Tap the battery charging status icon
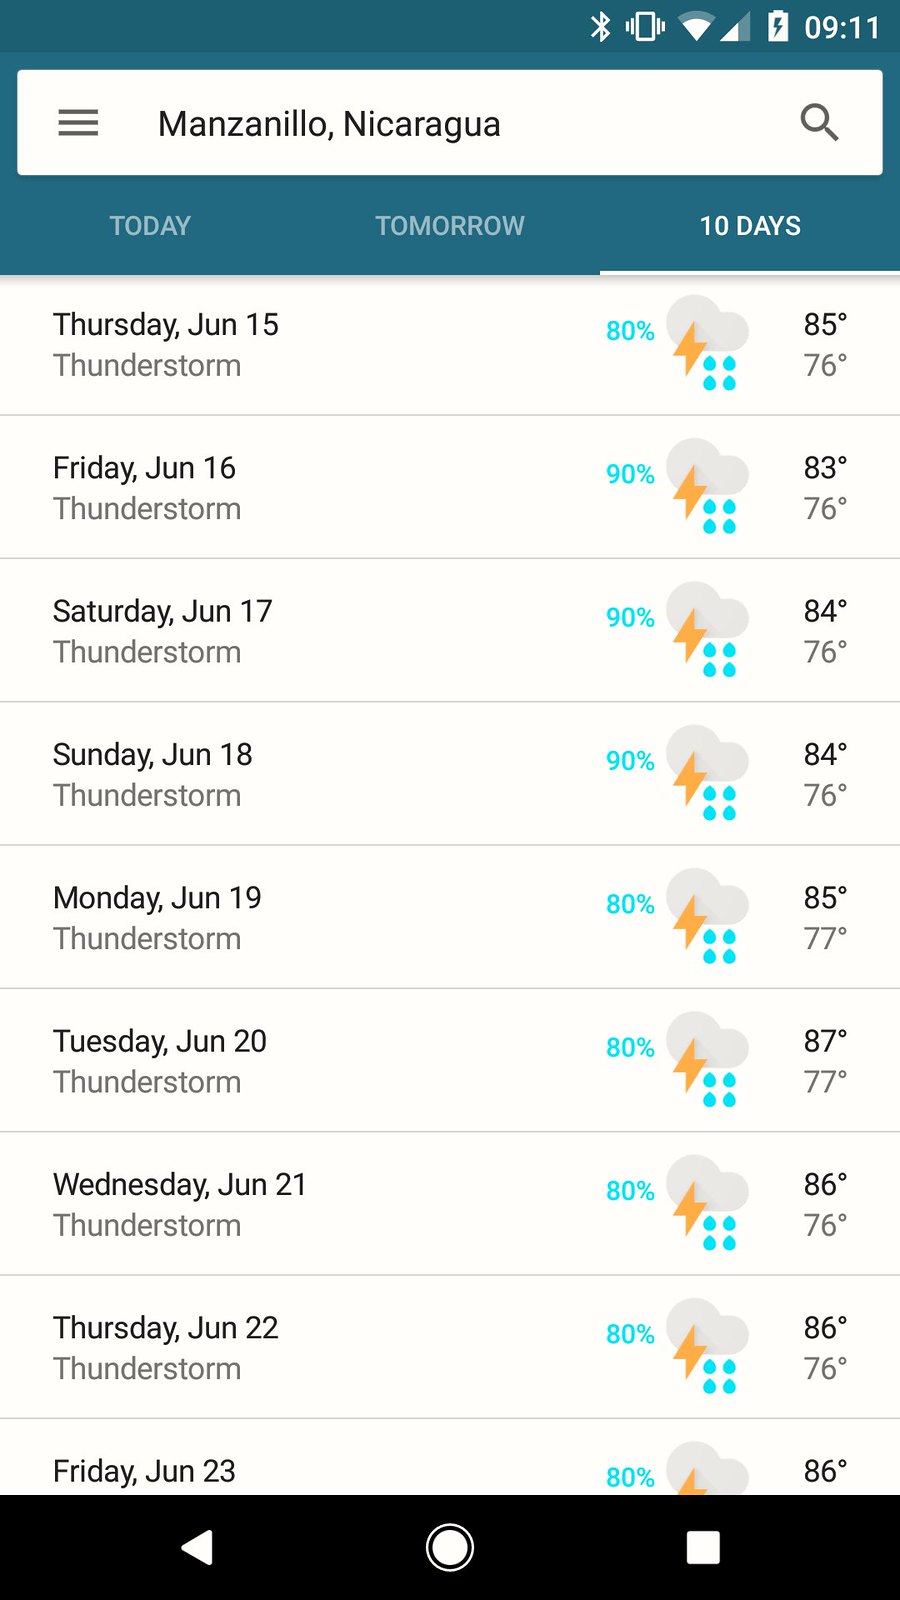Viewport: 900px width, 1600px height. click(778, 26)
